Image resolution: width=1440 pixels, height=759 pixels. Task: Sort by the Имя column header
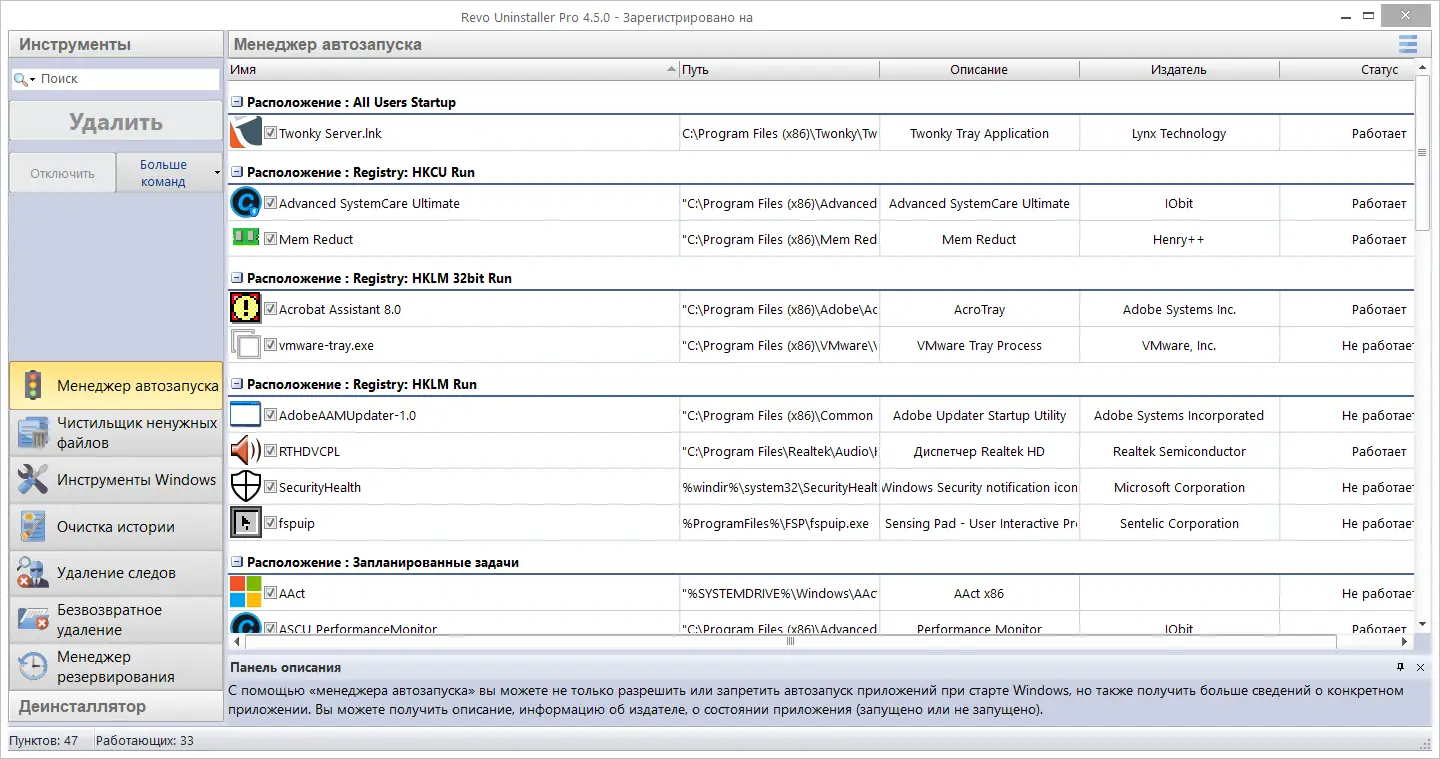[x=453, y=70]
